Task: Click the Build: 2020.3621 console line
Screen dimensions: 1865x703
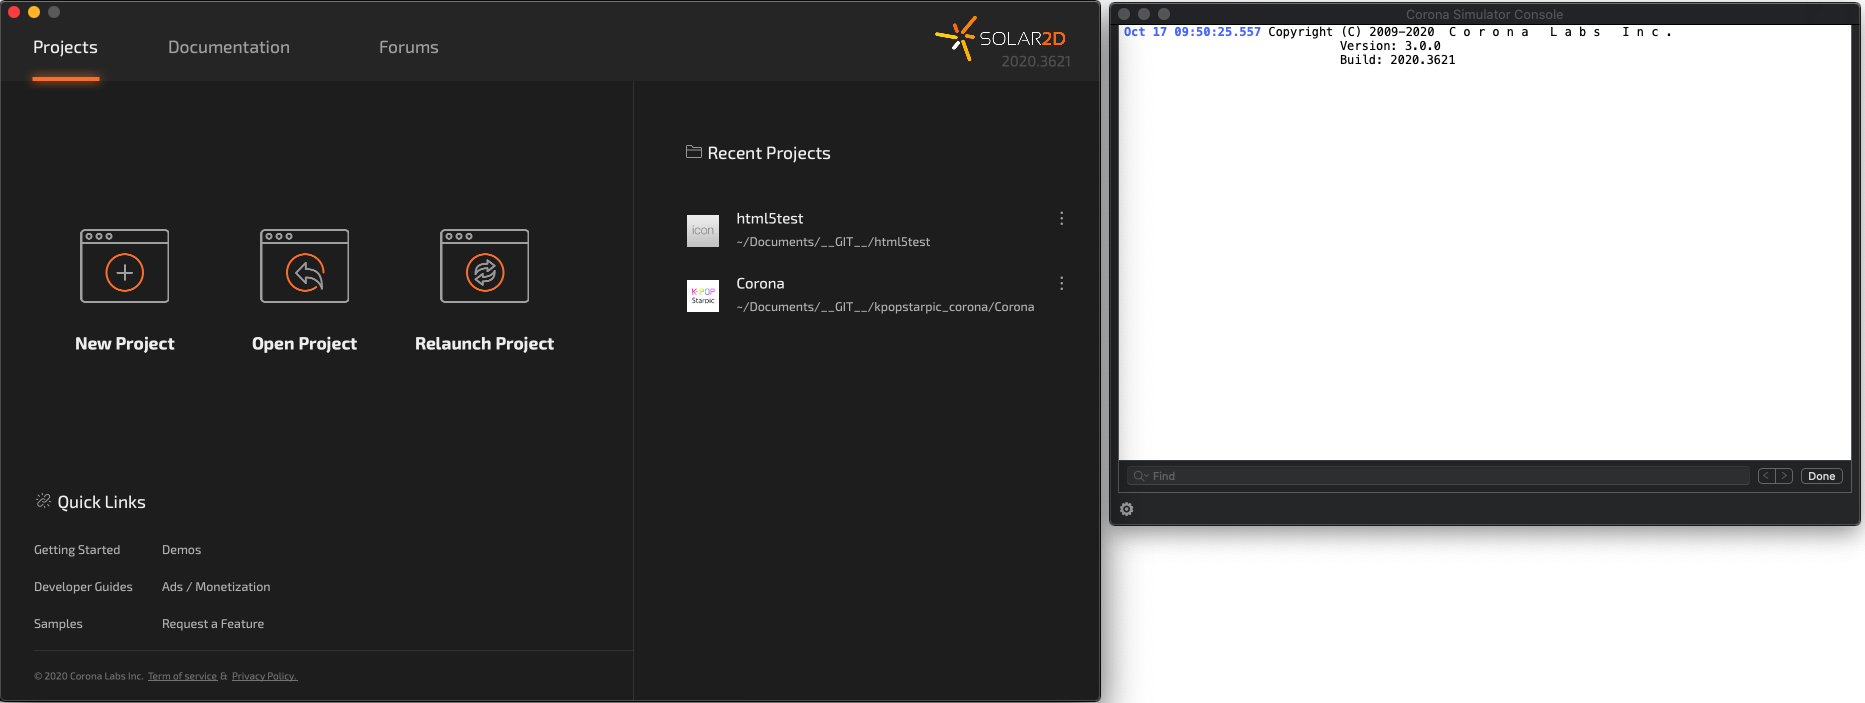Action: (x=1397, y=60)
